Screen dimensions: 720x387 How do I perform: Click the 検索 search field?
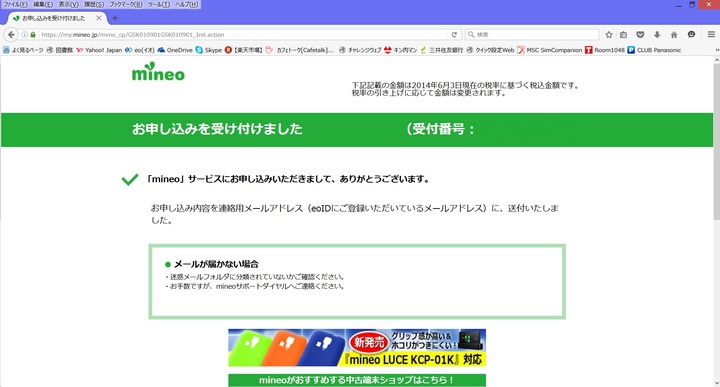532,34
